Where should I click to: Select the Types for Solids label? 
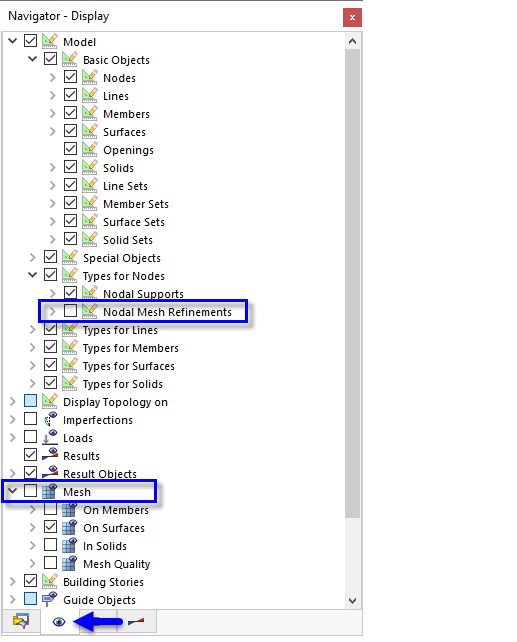click(x=123, y=384)
